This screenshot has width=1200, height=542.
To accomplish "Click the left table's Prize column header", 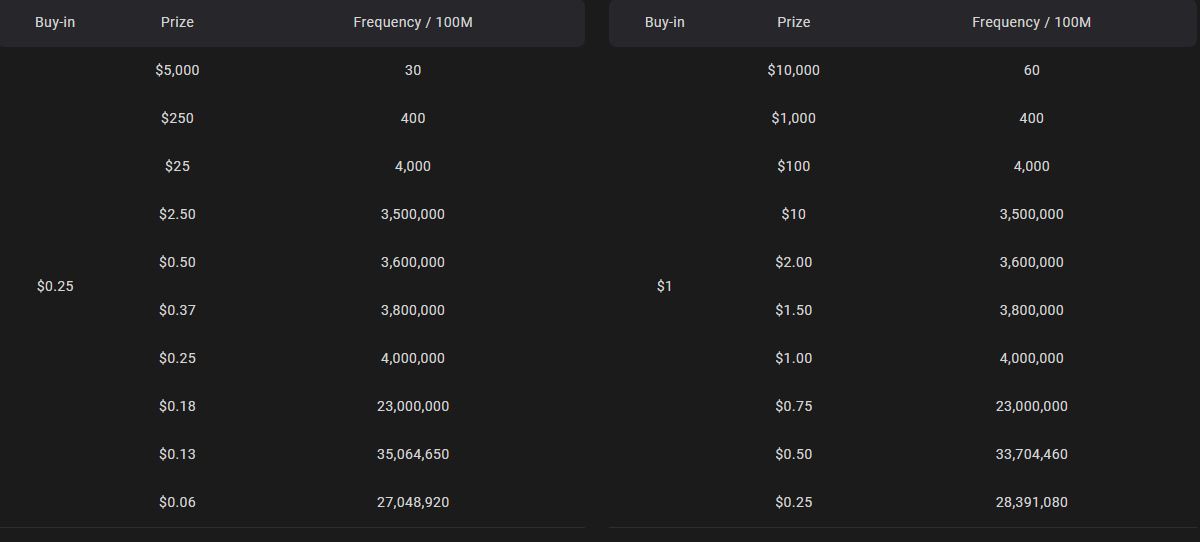I will [x=177, y=22].
